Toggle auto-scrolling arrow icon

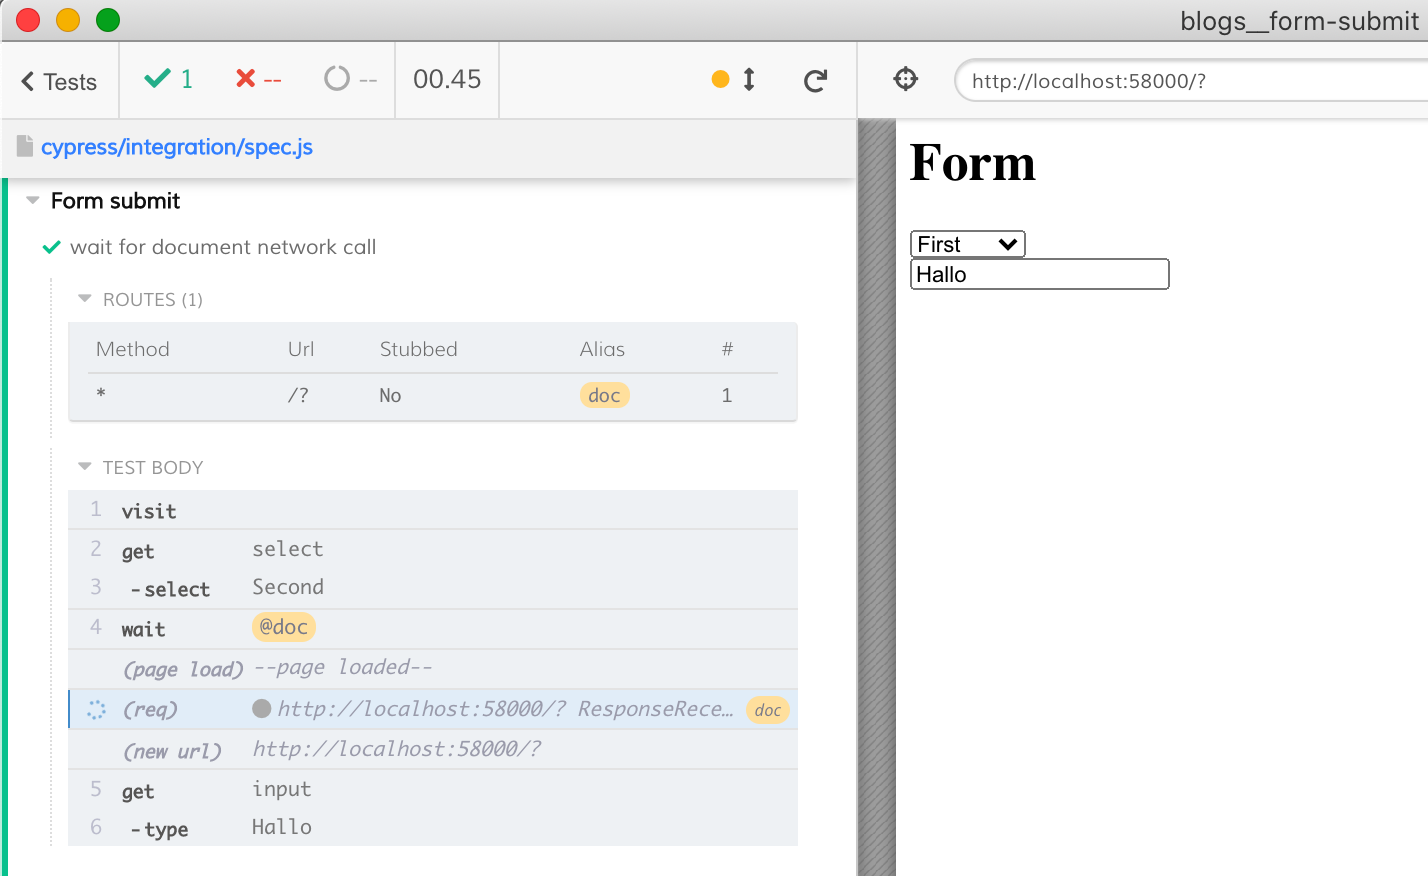pyautogui.click(x=748, y=80)
